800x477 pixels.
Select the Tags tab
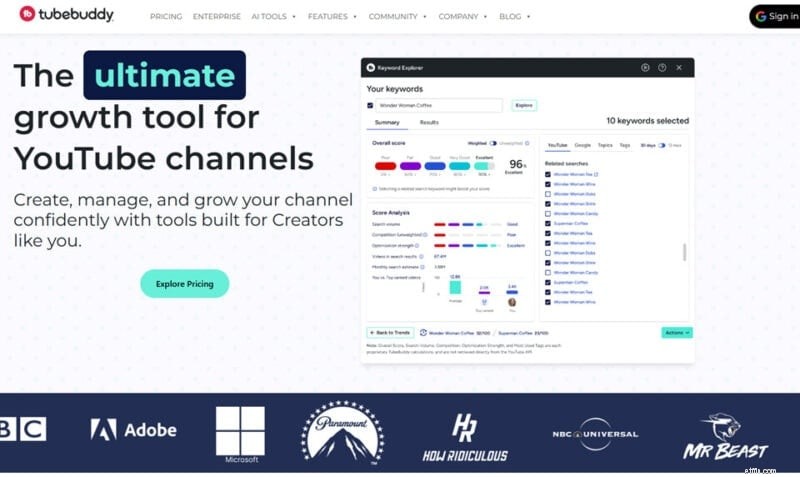625,145
